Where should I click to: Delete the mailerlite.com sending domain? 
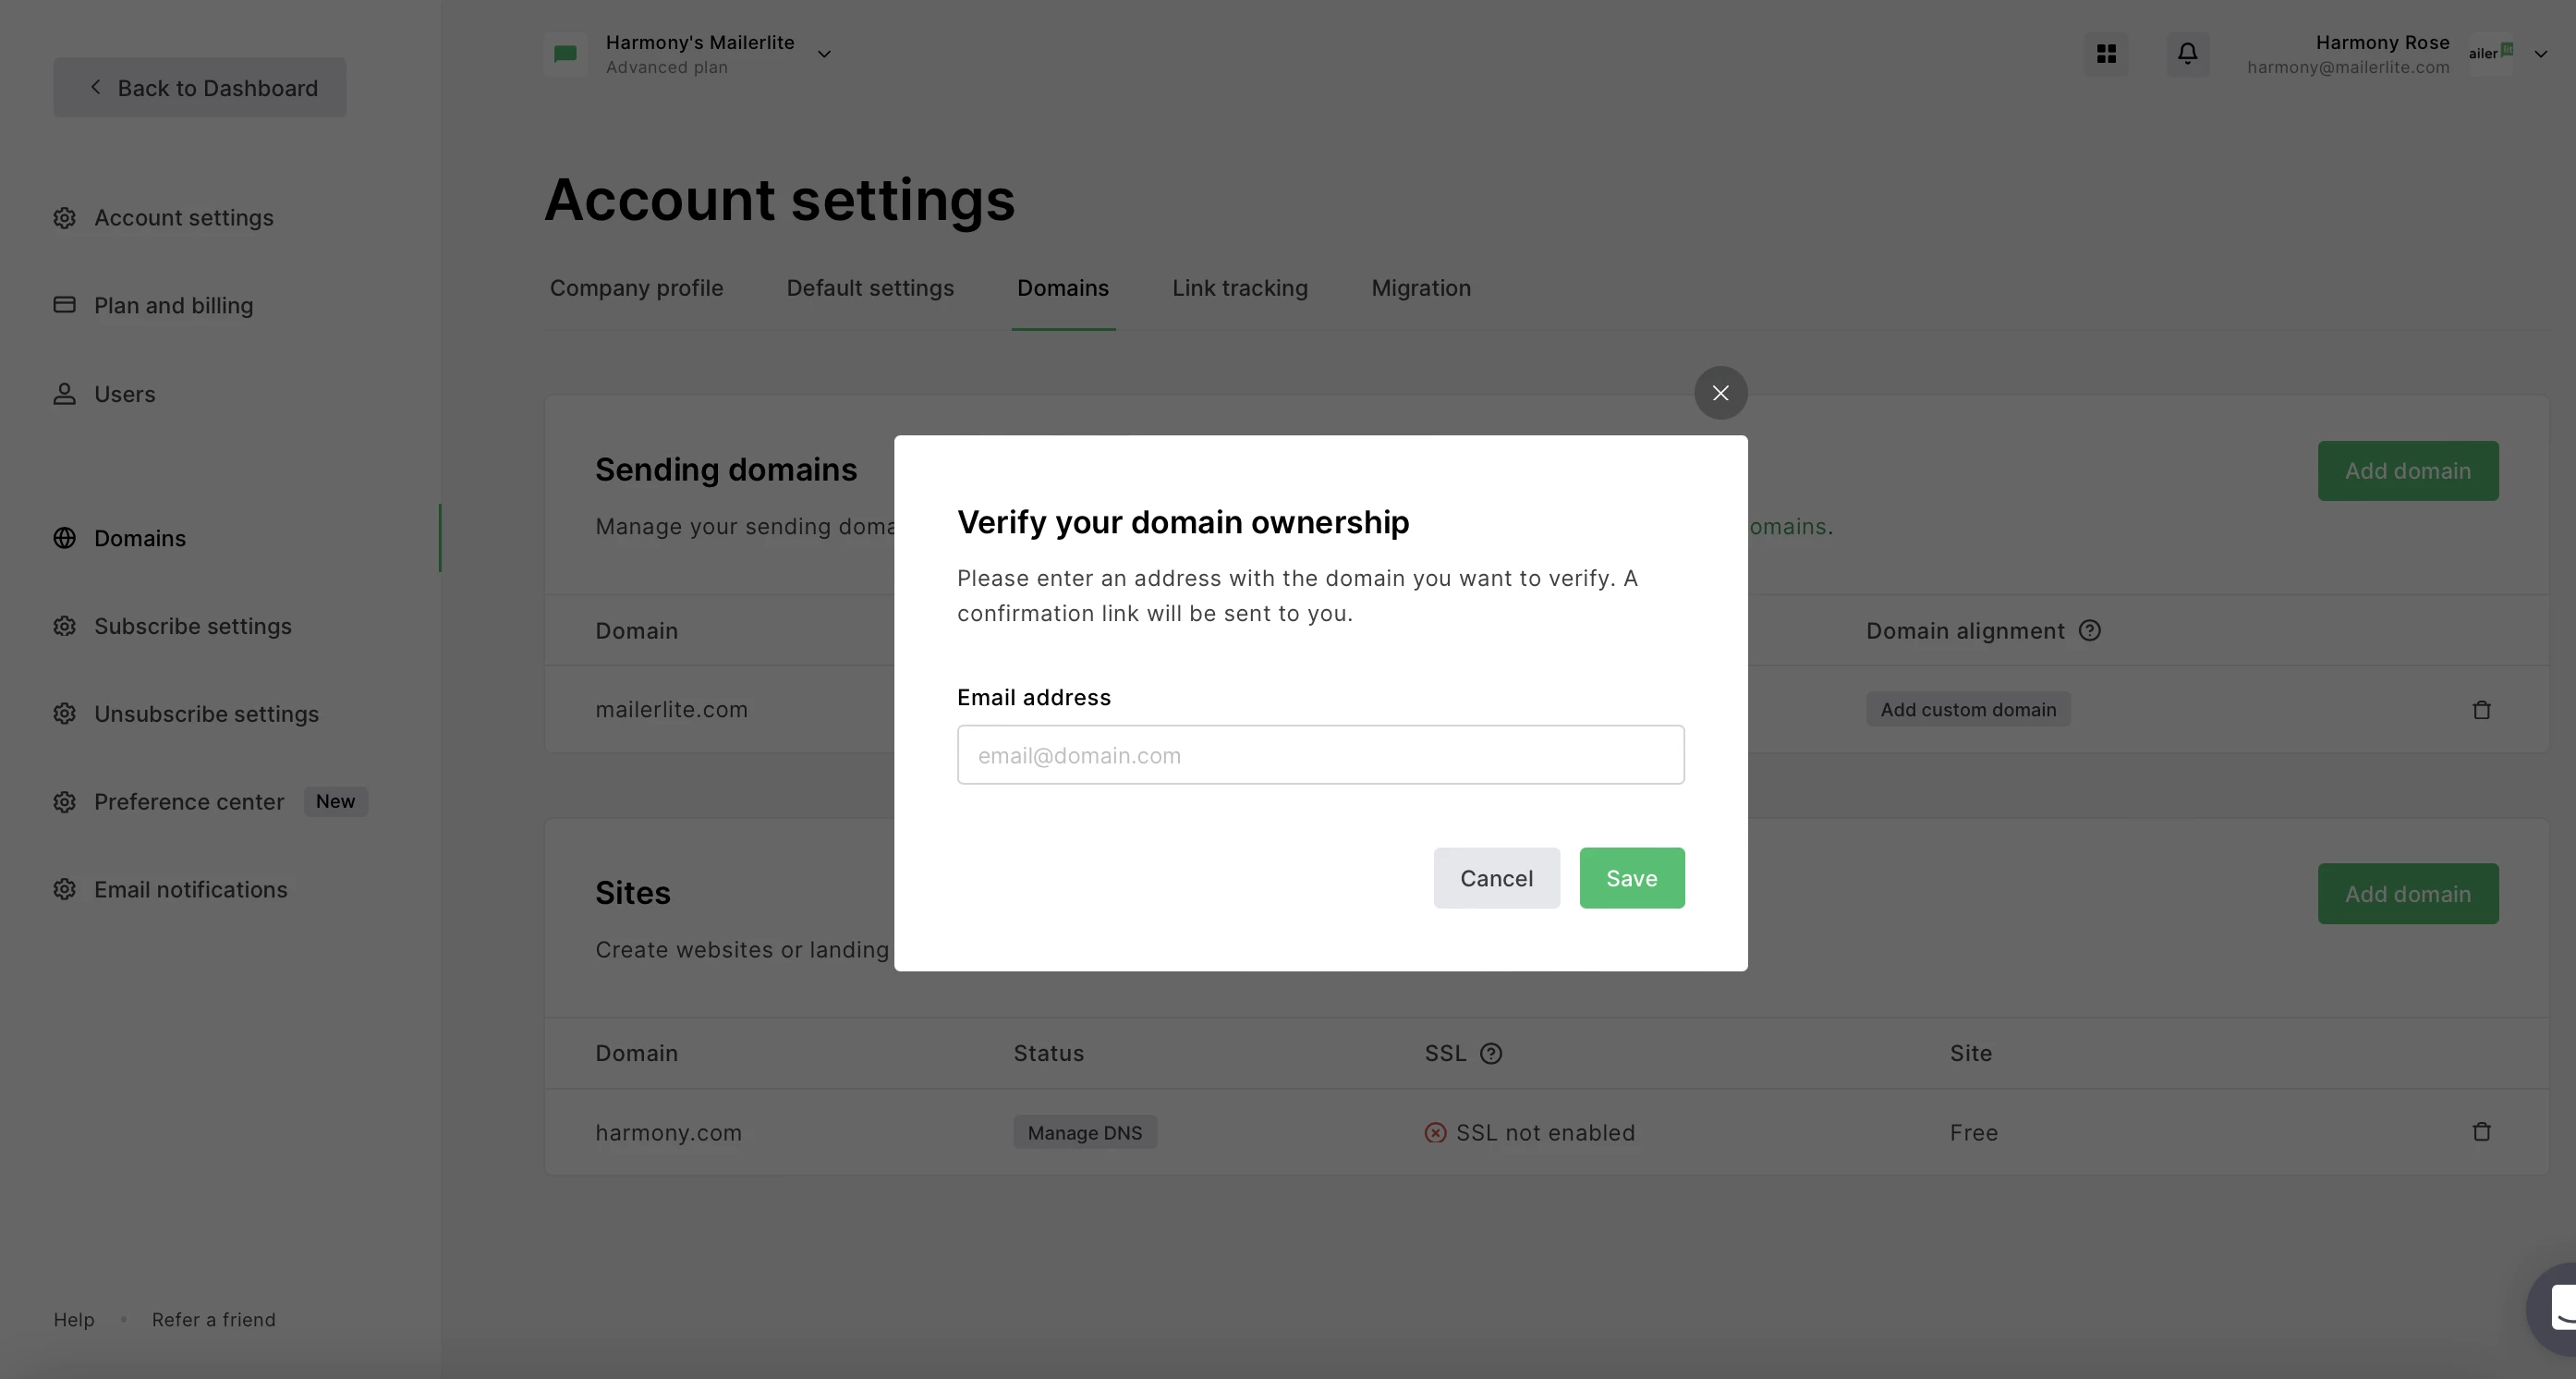(x=2481, y=710)
